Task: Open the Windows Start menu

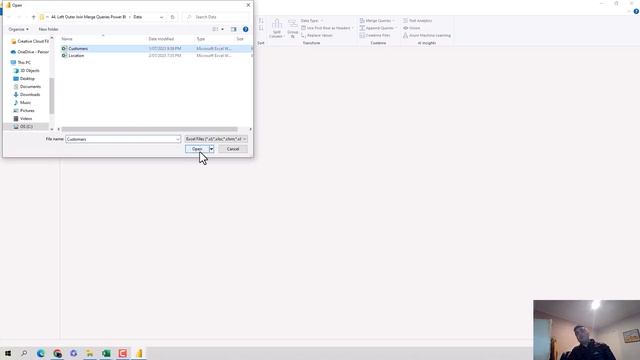Action: click(x=8, y=353)
